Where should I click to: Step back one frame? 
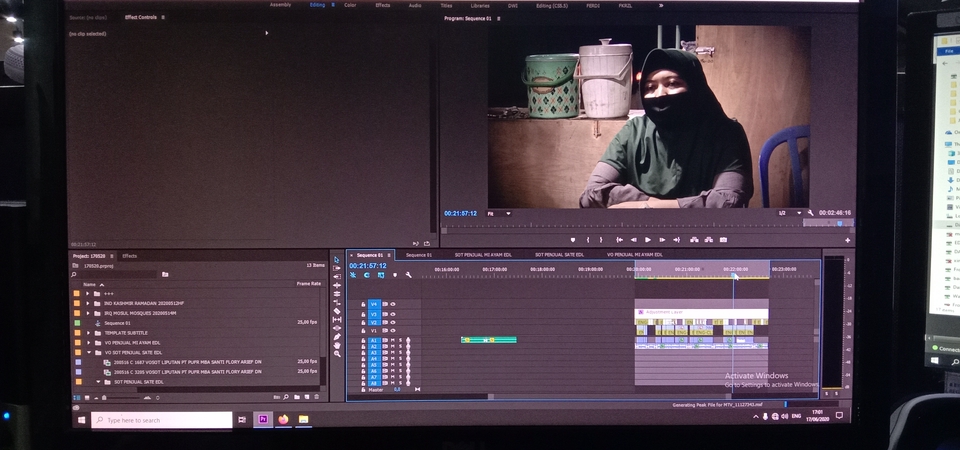click(634, 240)
